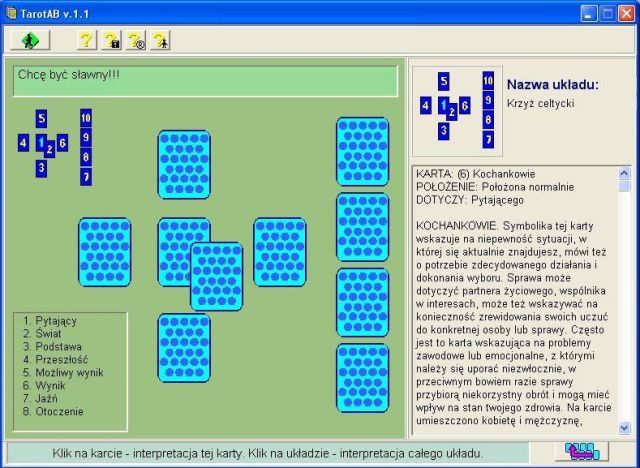Screen dimensions: 640x468
Task: Click '1. Pytający' in the legend list
Action: pyautogui.click(x=50, y=321)
